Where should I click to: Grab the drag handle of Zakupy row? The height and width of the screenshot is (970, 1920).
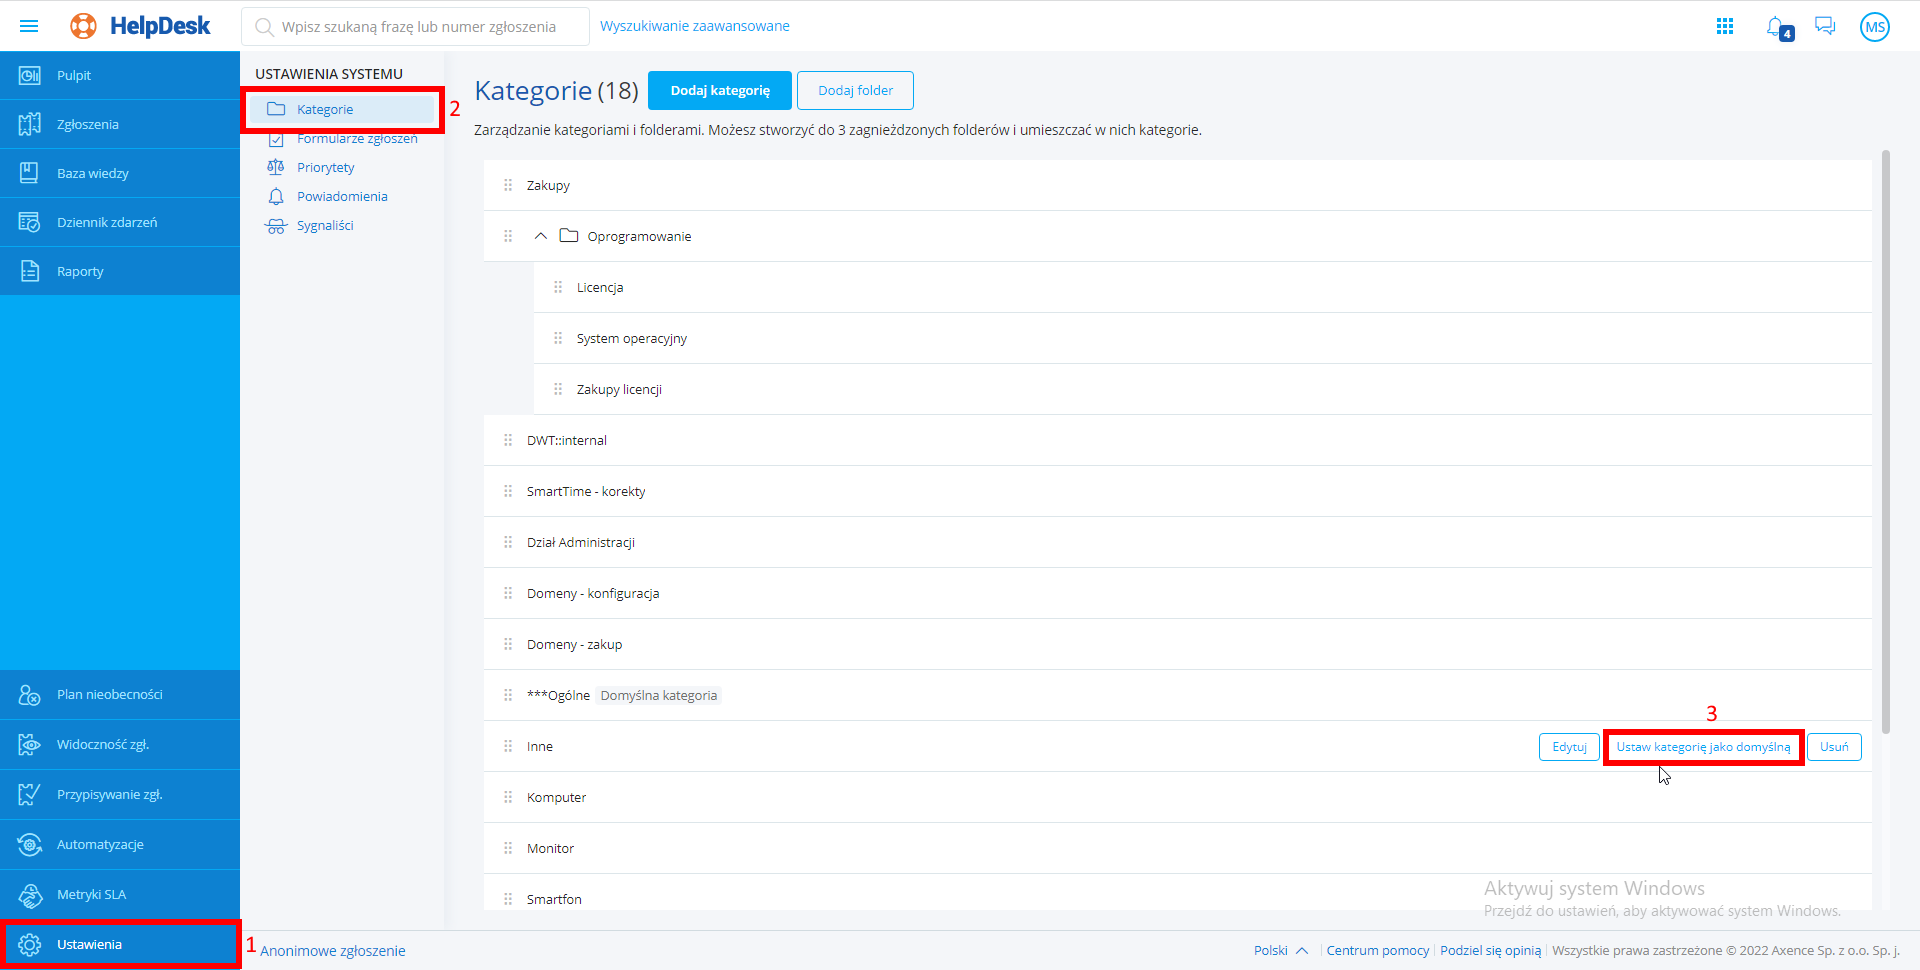(508, 185)
